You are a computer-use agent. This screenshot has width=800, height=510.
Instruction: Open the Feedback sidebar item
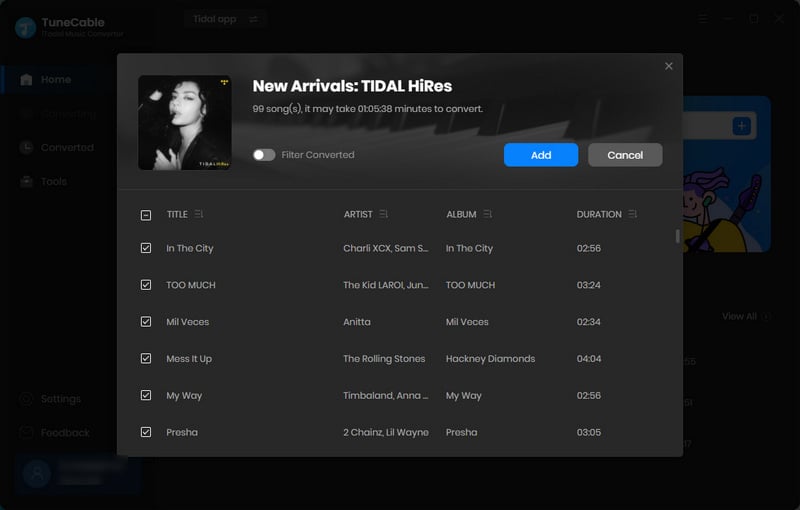coord(54,433)
